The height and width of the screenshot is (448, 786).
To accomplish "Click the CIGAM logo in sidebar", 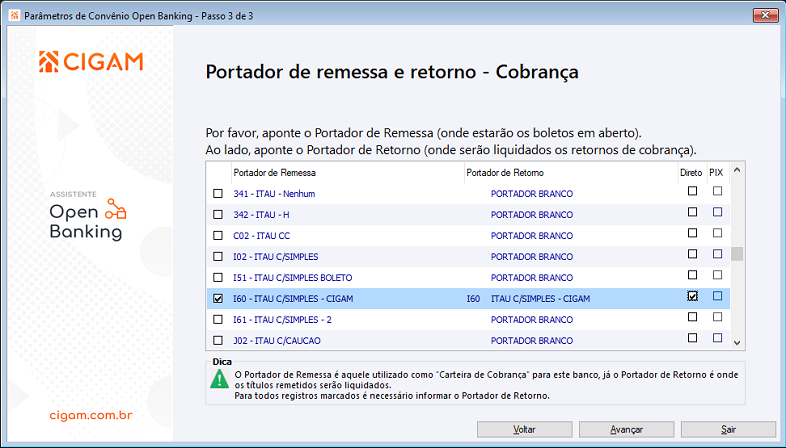I will [x=90, y=62].
